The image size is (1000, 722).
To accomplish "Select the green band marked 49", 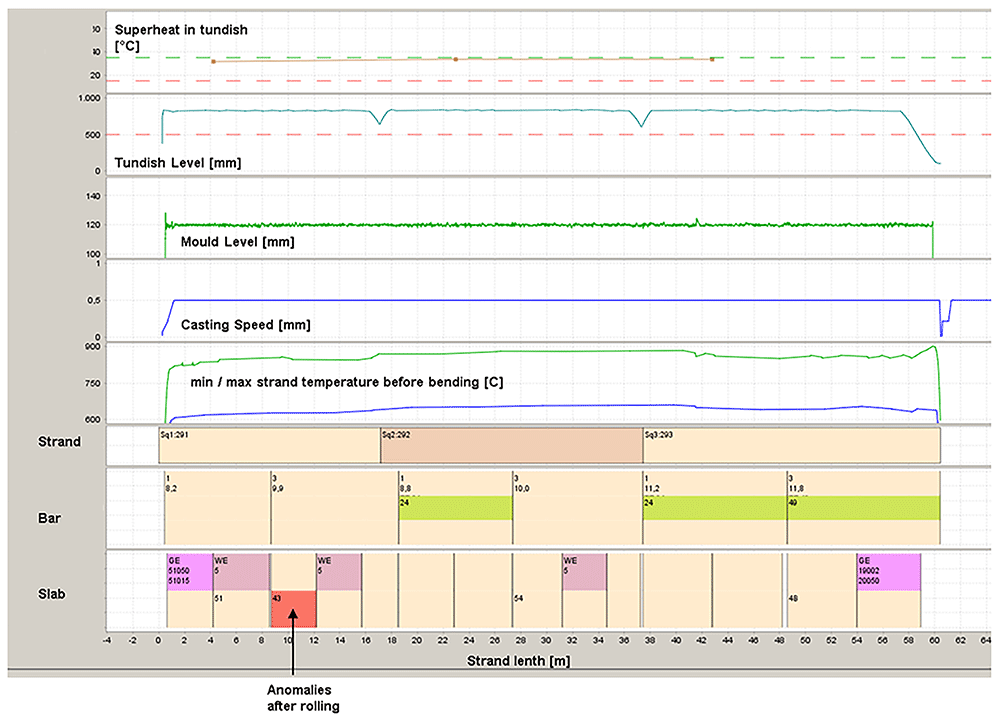I will 864,508.
